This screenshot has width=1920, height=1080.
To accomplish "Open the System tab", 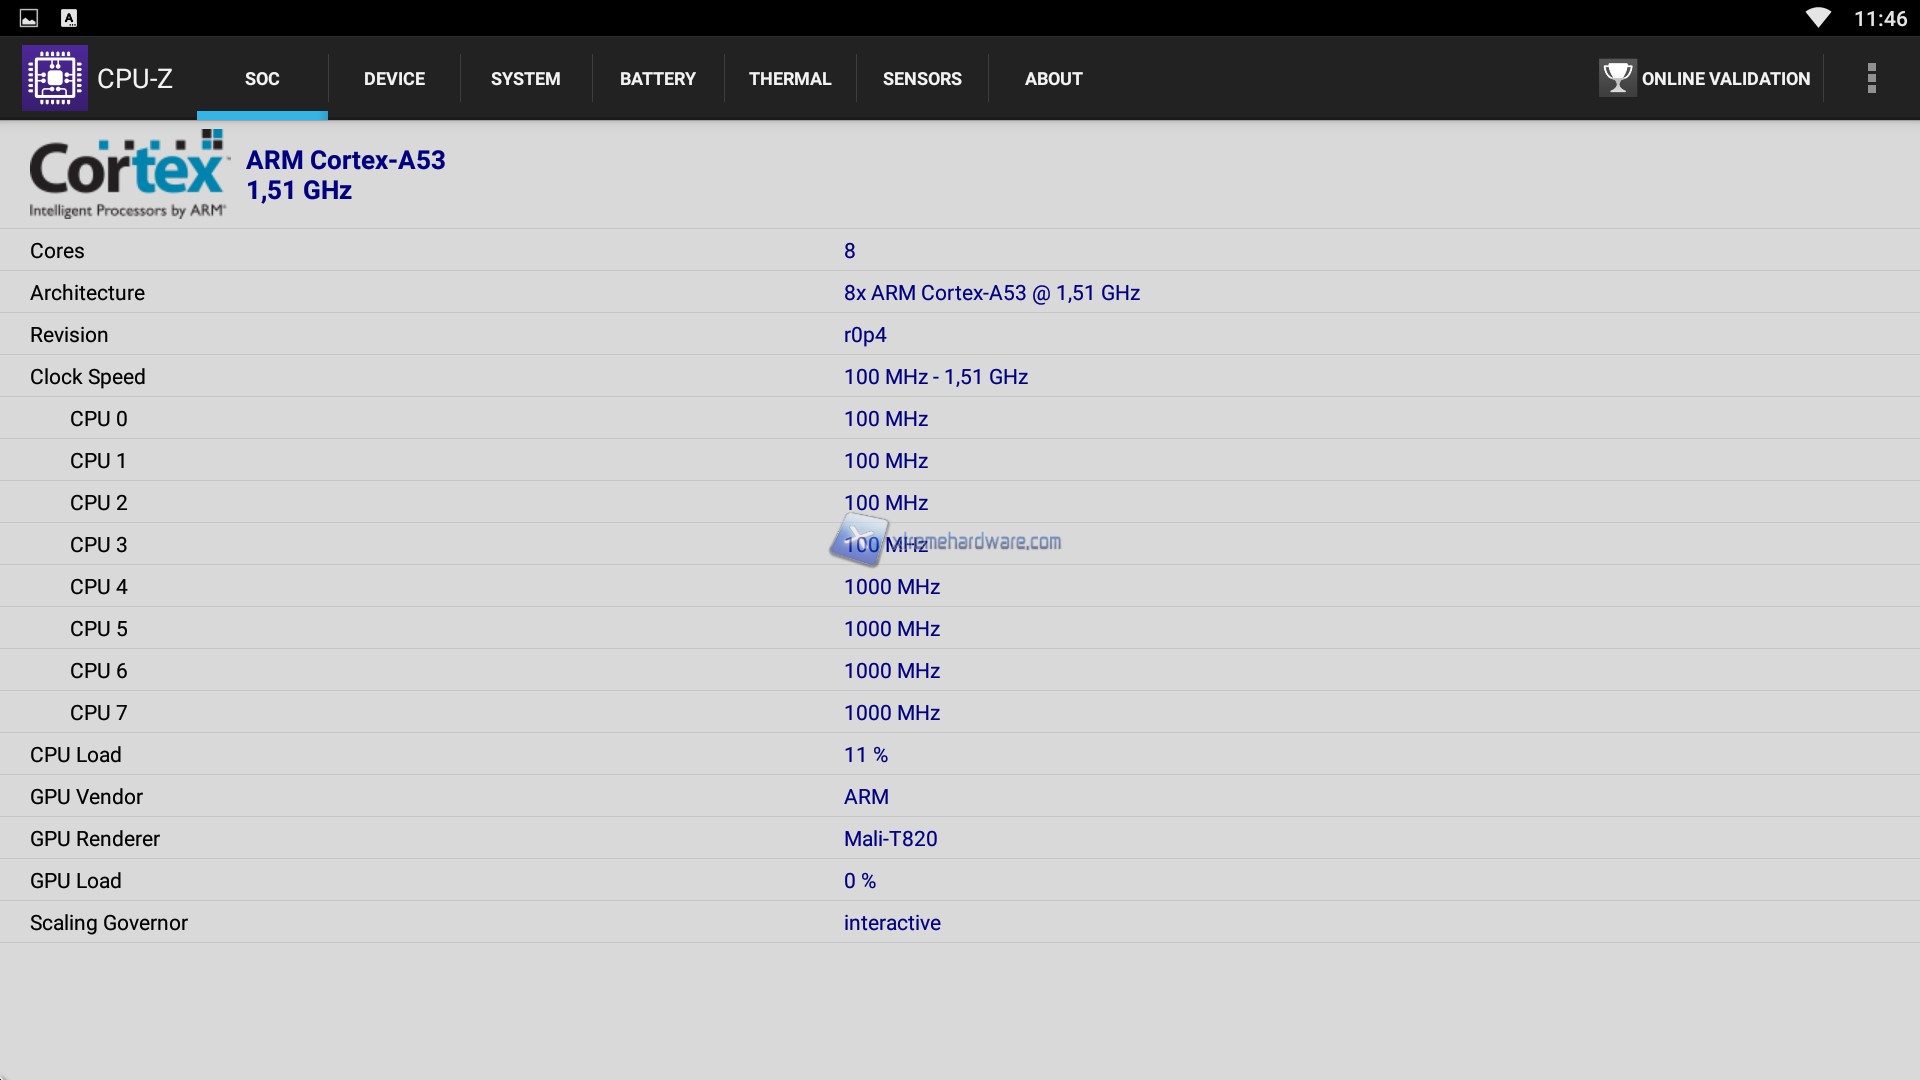I will (525, 79).
